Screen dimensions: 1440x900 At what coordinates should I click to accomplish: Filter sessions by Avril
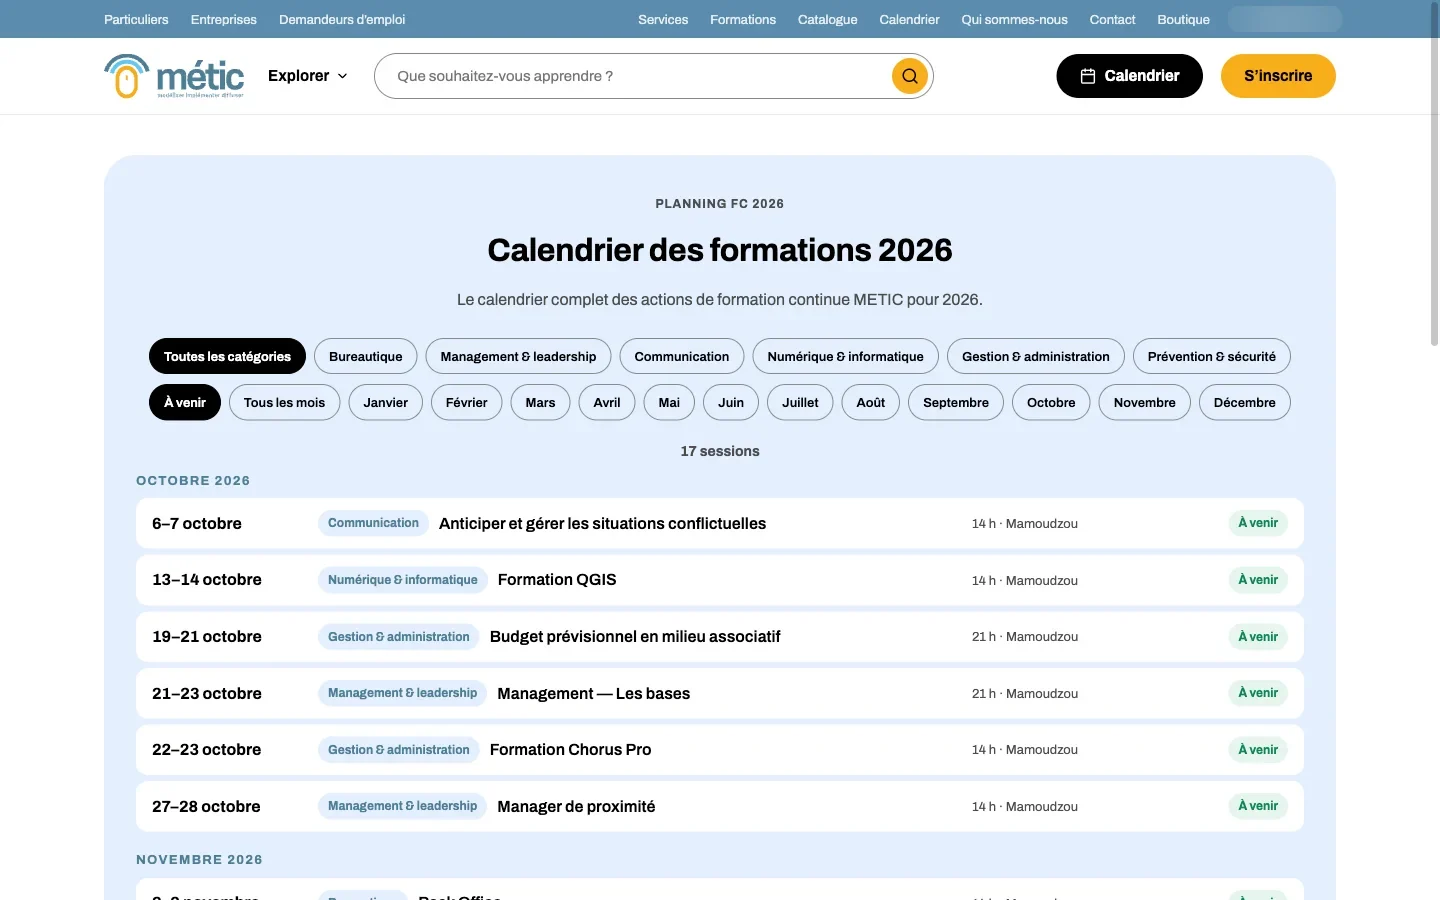tap(607, 402)
